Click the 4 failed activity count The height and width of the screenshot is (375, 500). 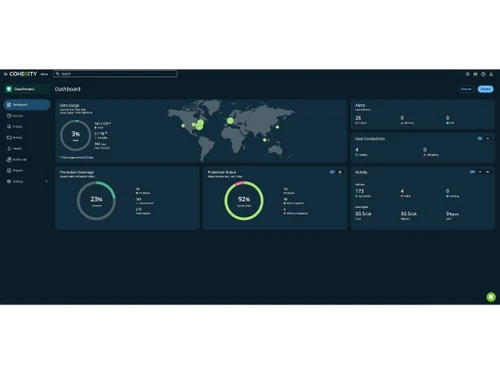(x=402, y=191)
